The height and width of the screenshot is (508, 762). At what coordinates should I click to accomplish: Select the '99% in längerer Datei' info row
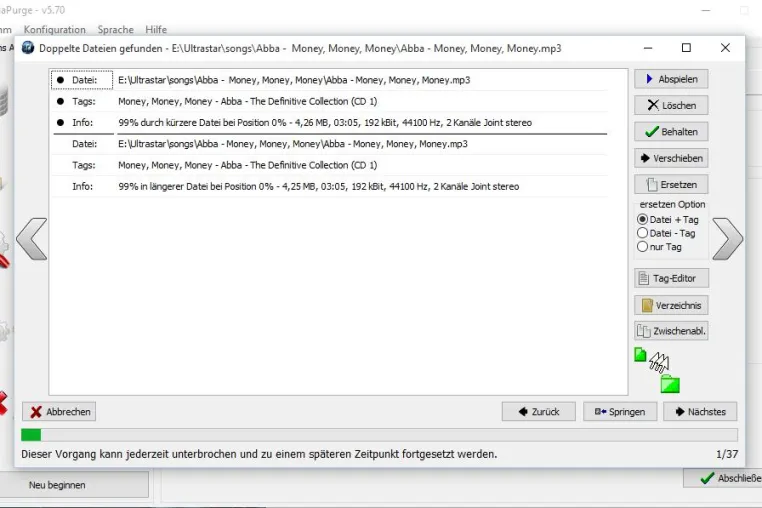pos(330,187)
